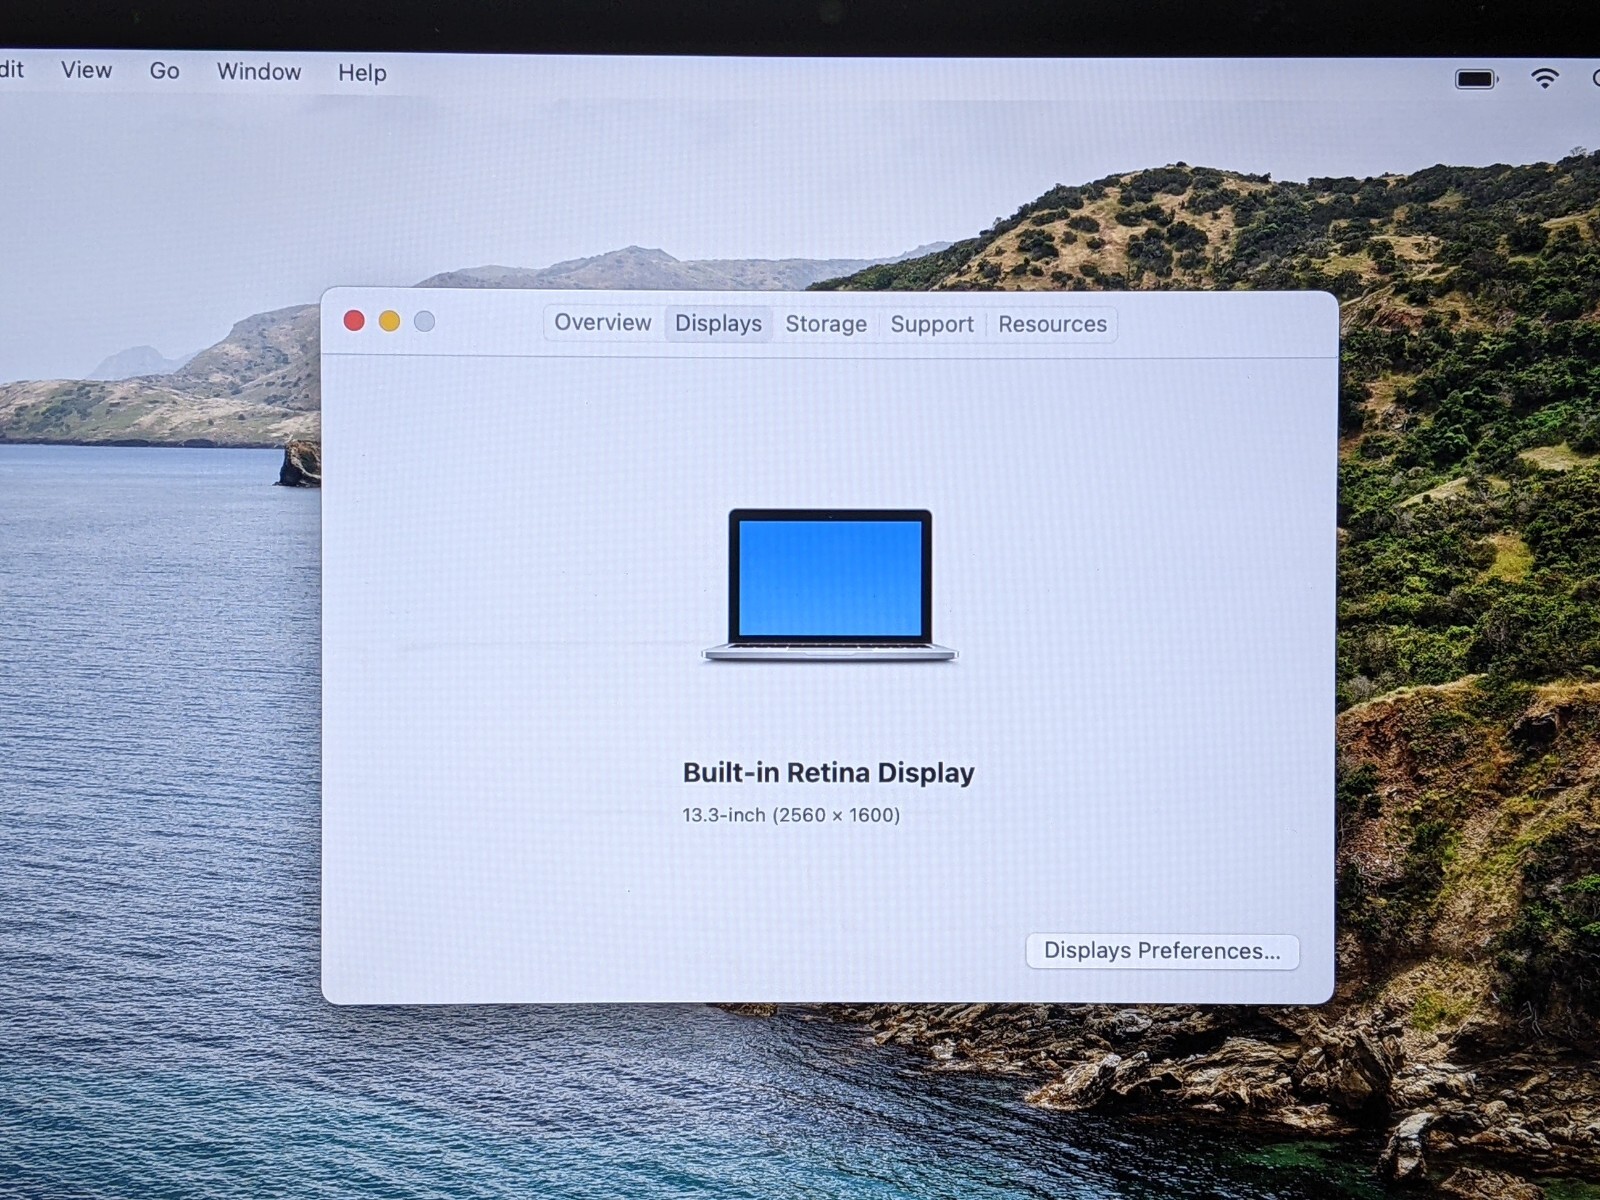The width and height of the screenshot is (1600, 1200).
Task: Switch to the Storage tab
Action: point(826,324)
